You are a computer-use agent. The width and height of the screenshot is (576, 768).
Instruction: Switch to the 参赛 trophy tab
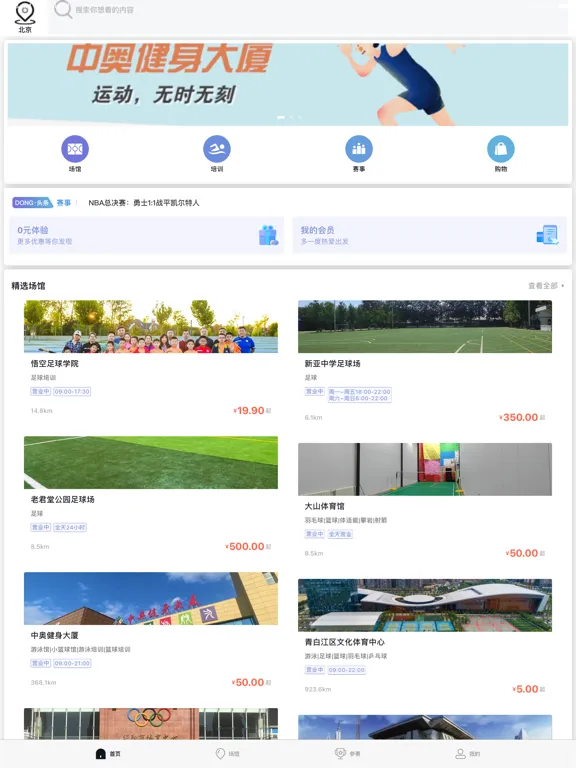point(347,754)
